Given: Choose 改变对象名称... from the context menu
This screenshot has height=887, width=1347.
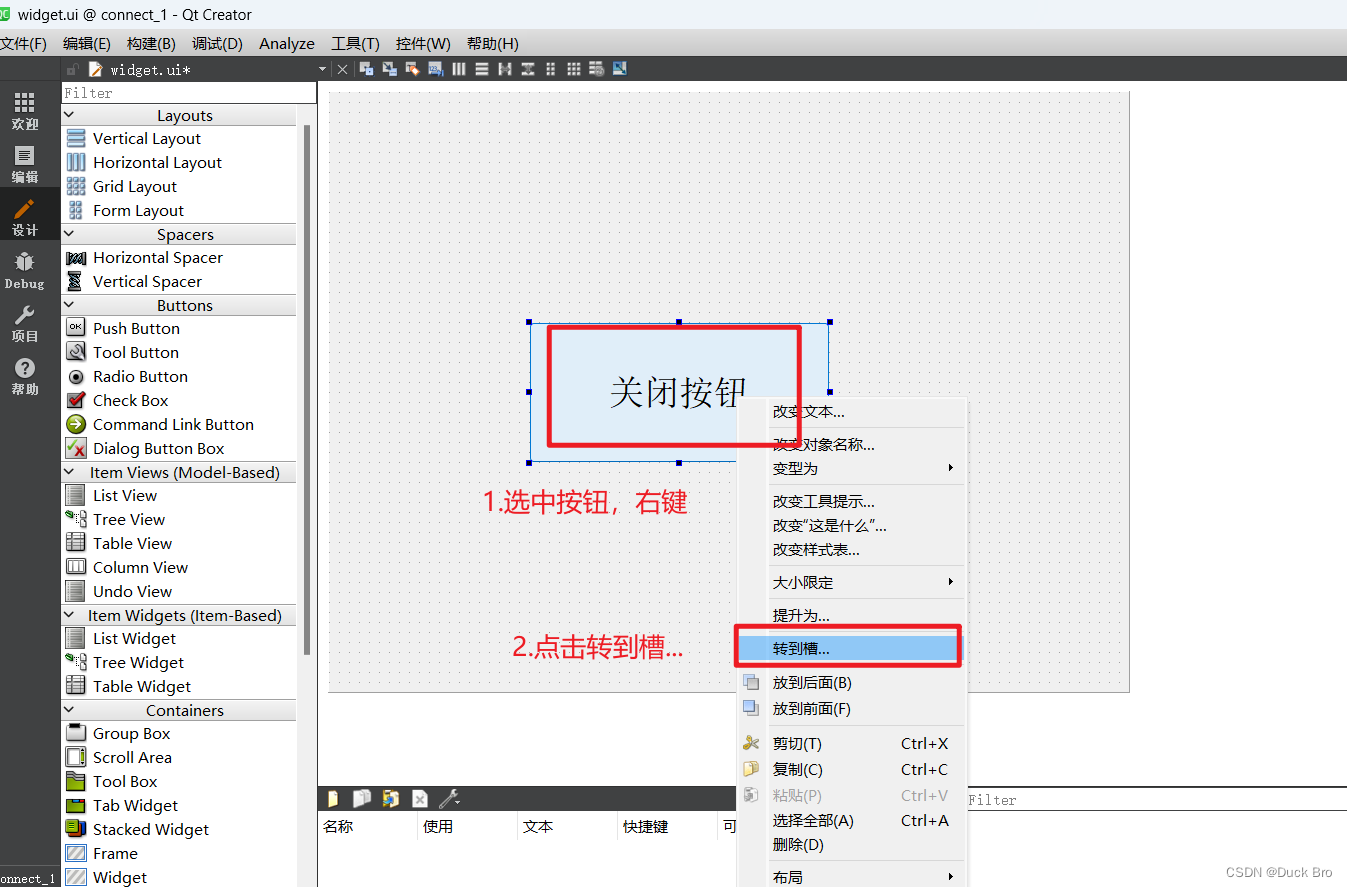Looking at the screenshot, I should (x=852, y=444).
